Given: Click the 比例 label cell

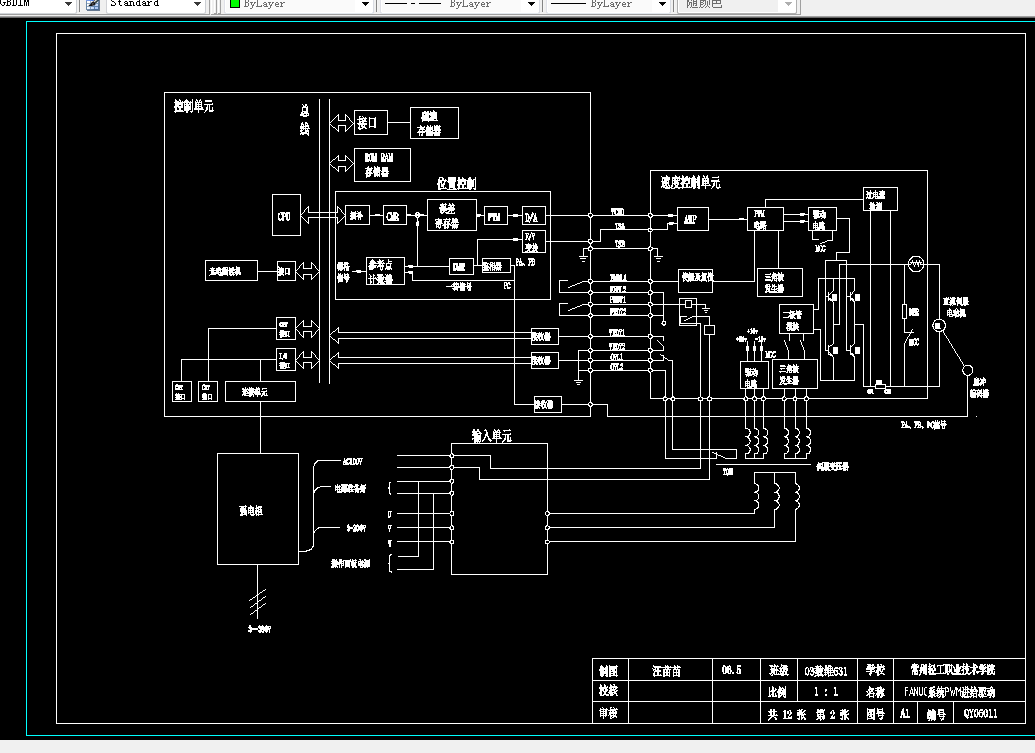Looking at the screenshot, I should [x=778, y=692].
